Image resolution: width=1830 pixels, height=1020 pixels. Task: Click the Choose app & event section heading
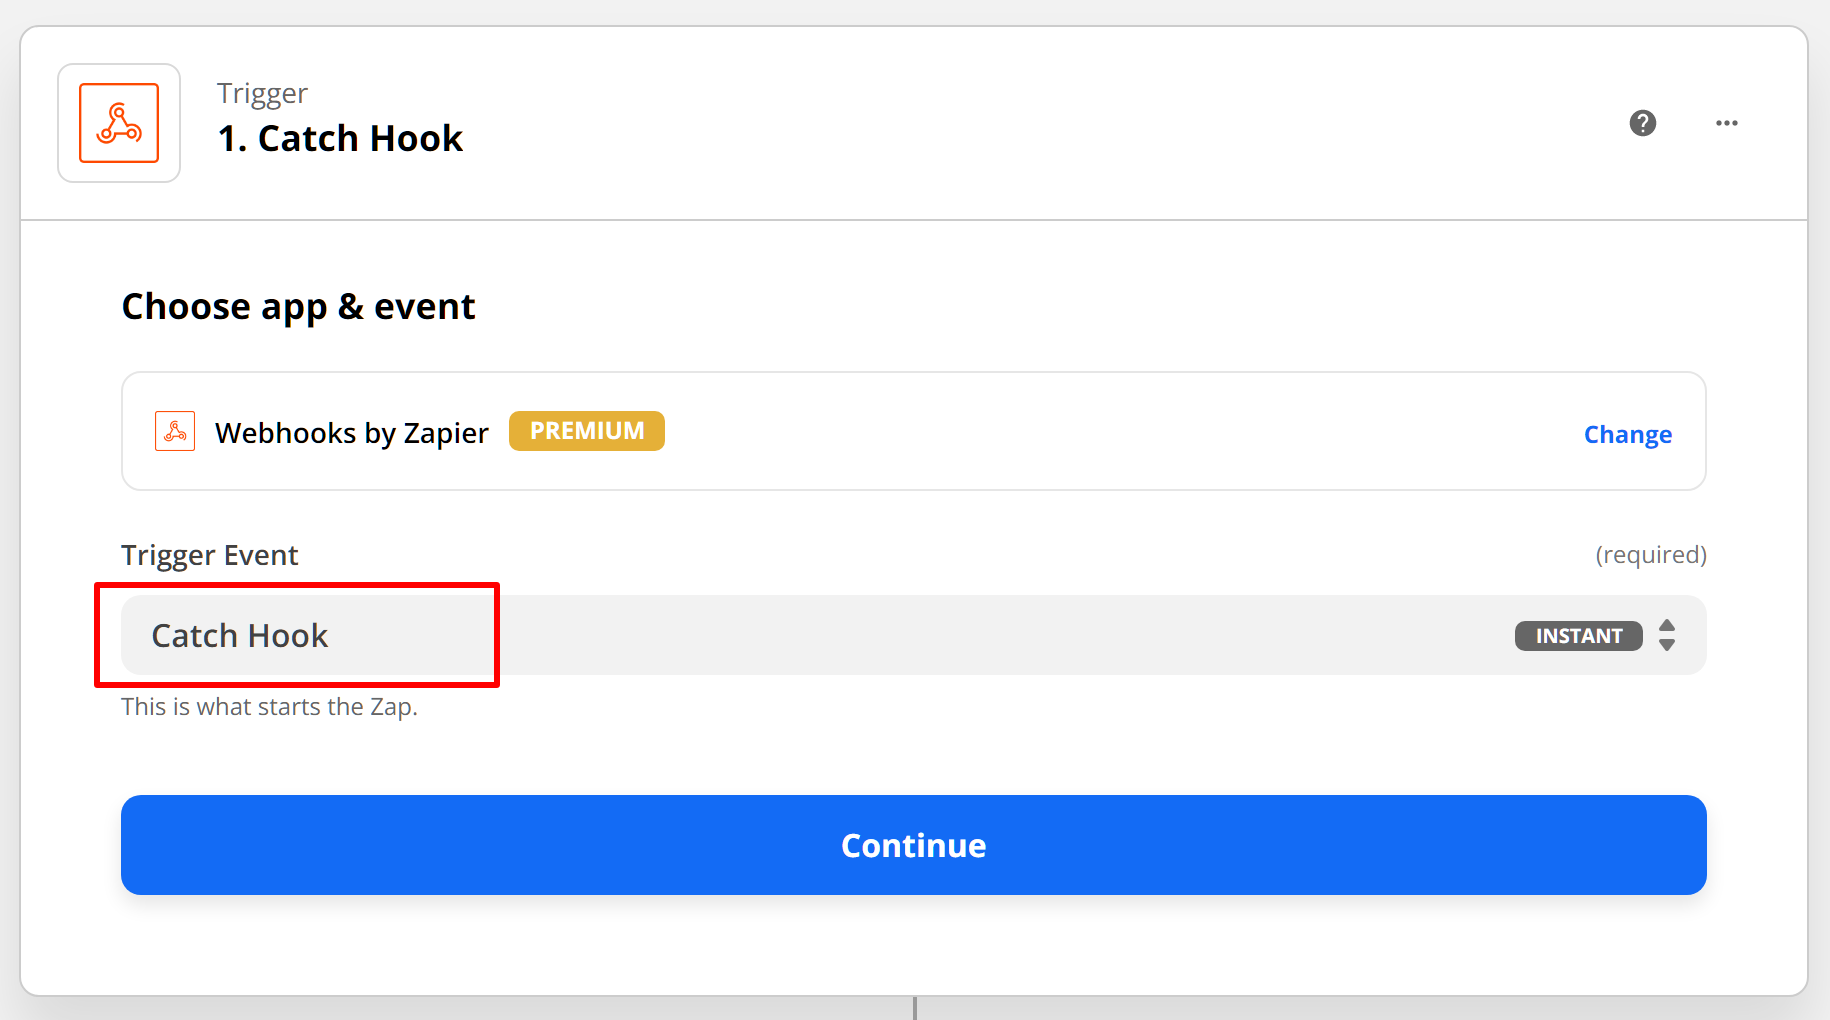pos(298,306)
